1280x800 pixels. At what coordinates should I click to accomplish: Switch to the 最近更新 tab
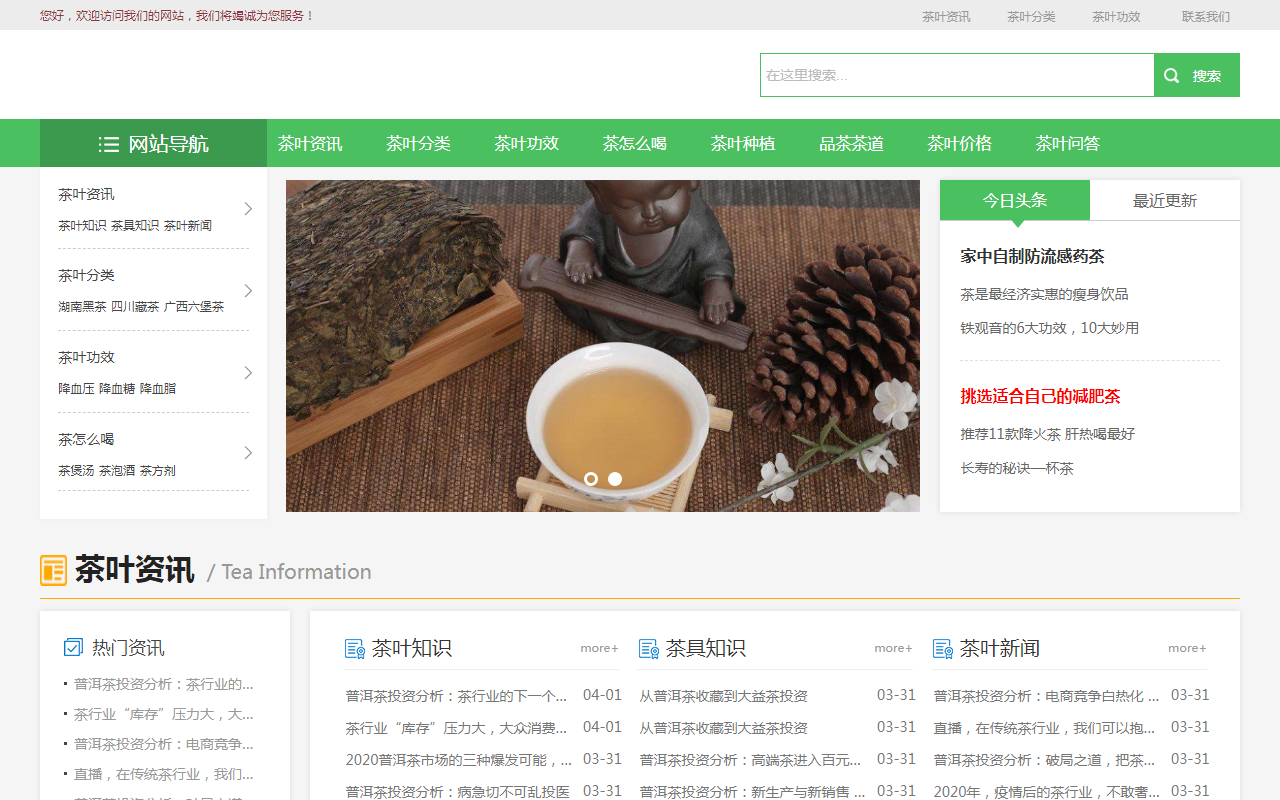pyautogui.click(x=1165, y=200)
